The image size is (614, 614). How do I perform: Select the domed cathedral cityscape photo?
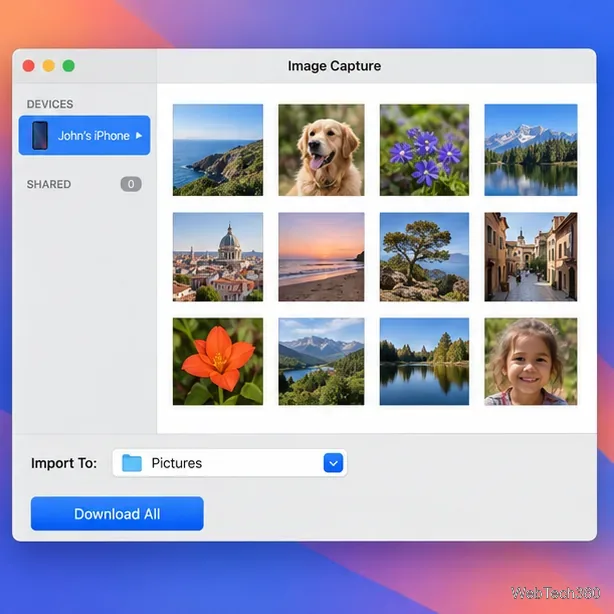point(218,257)
